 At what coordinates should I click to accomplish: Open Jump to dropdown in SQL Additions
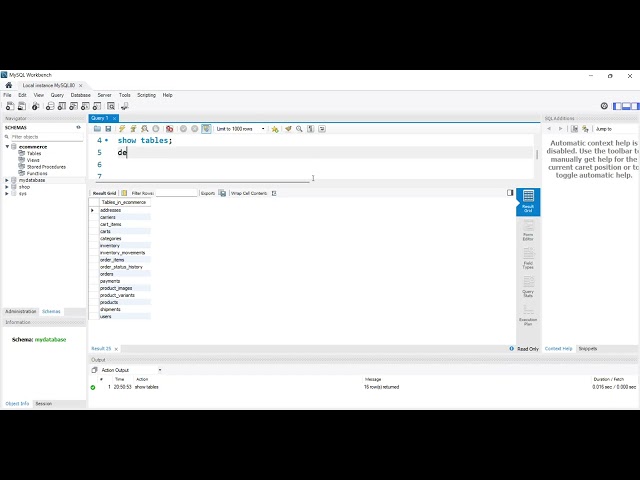(x=616, y=129)
